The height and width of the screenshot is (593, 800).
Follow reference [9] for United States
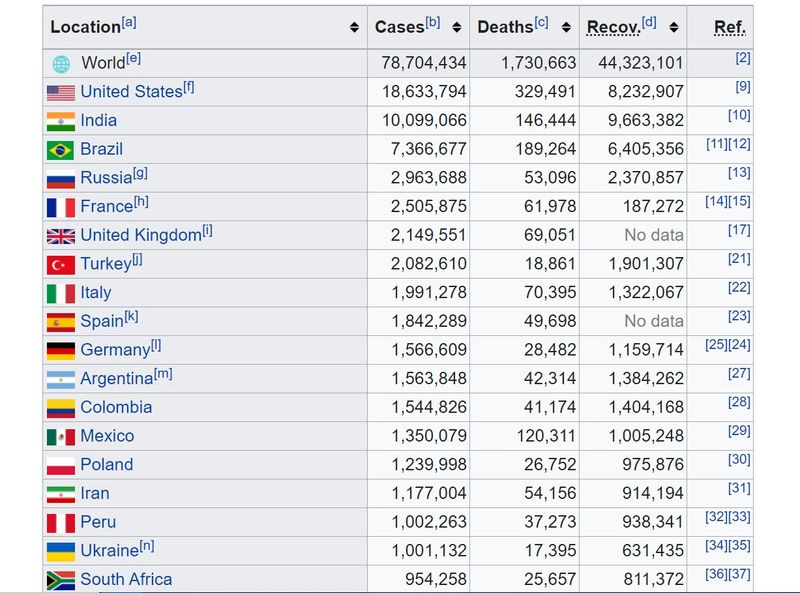tap(742, 87)
